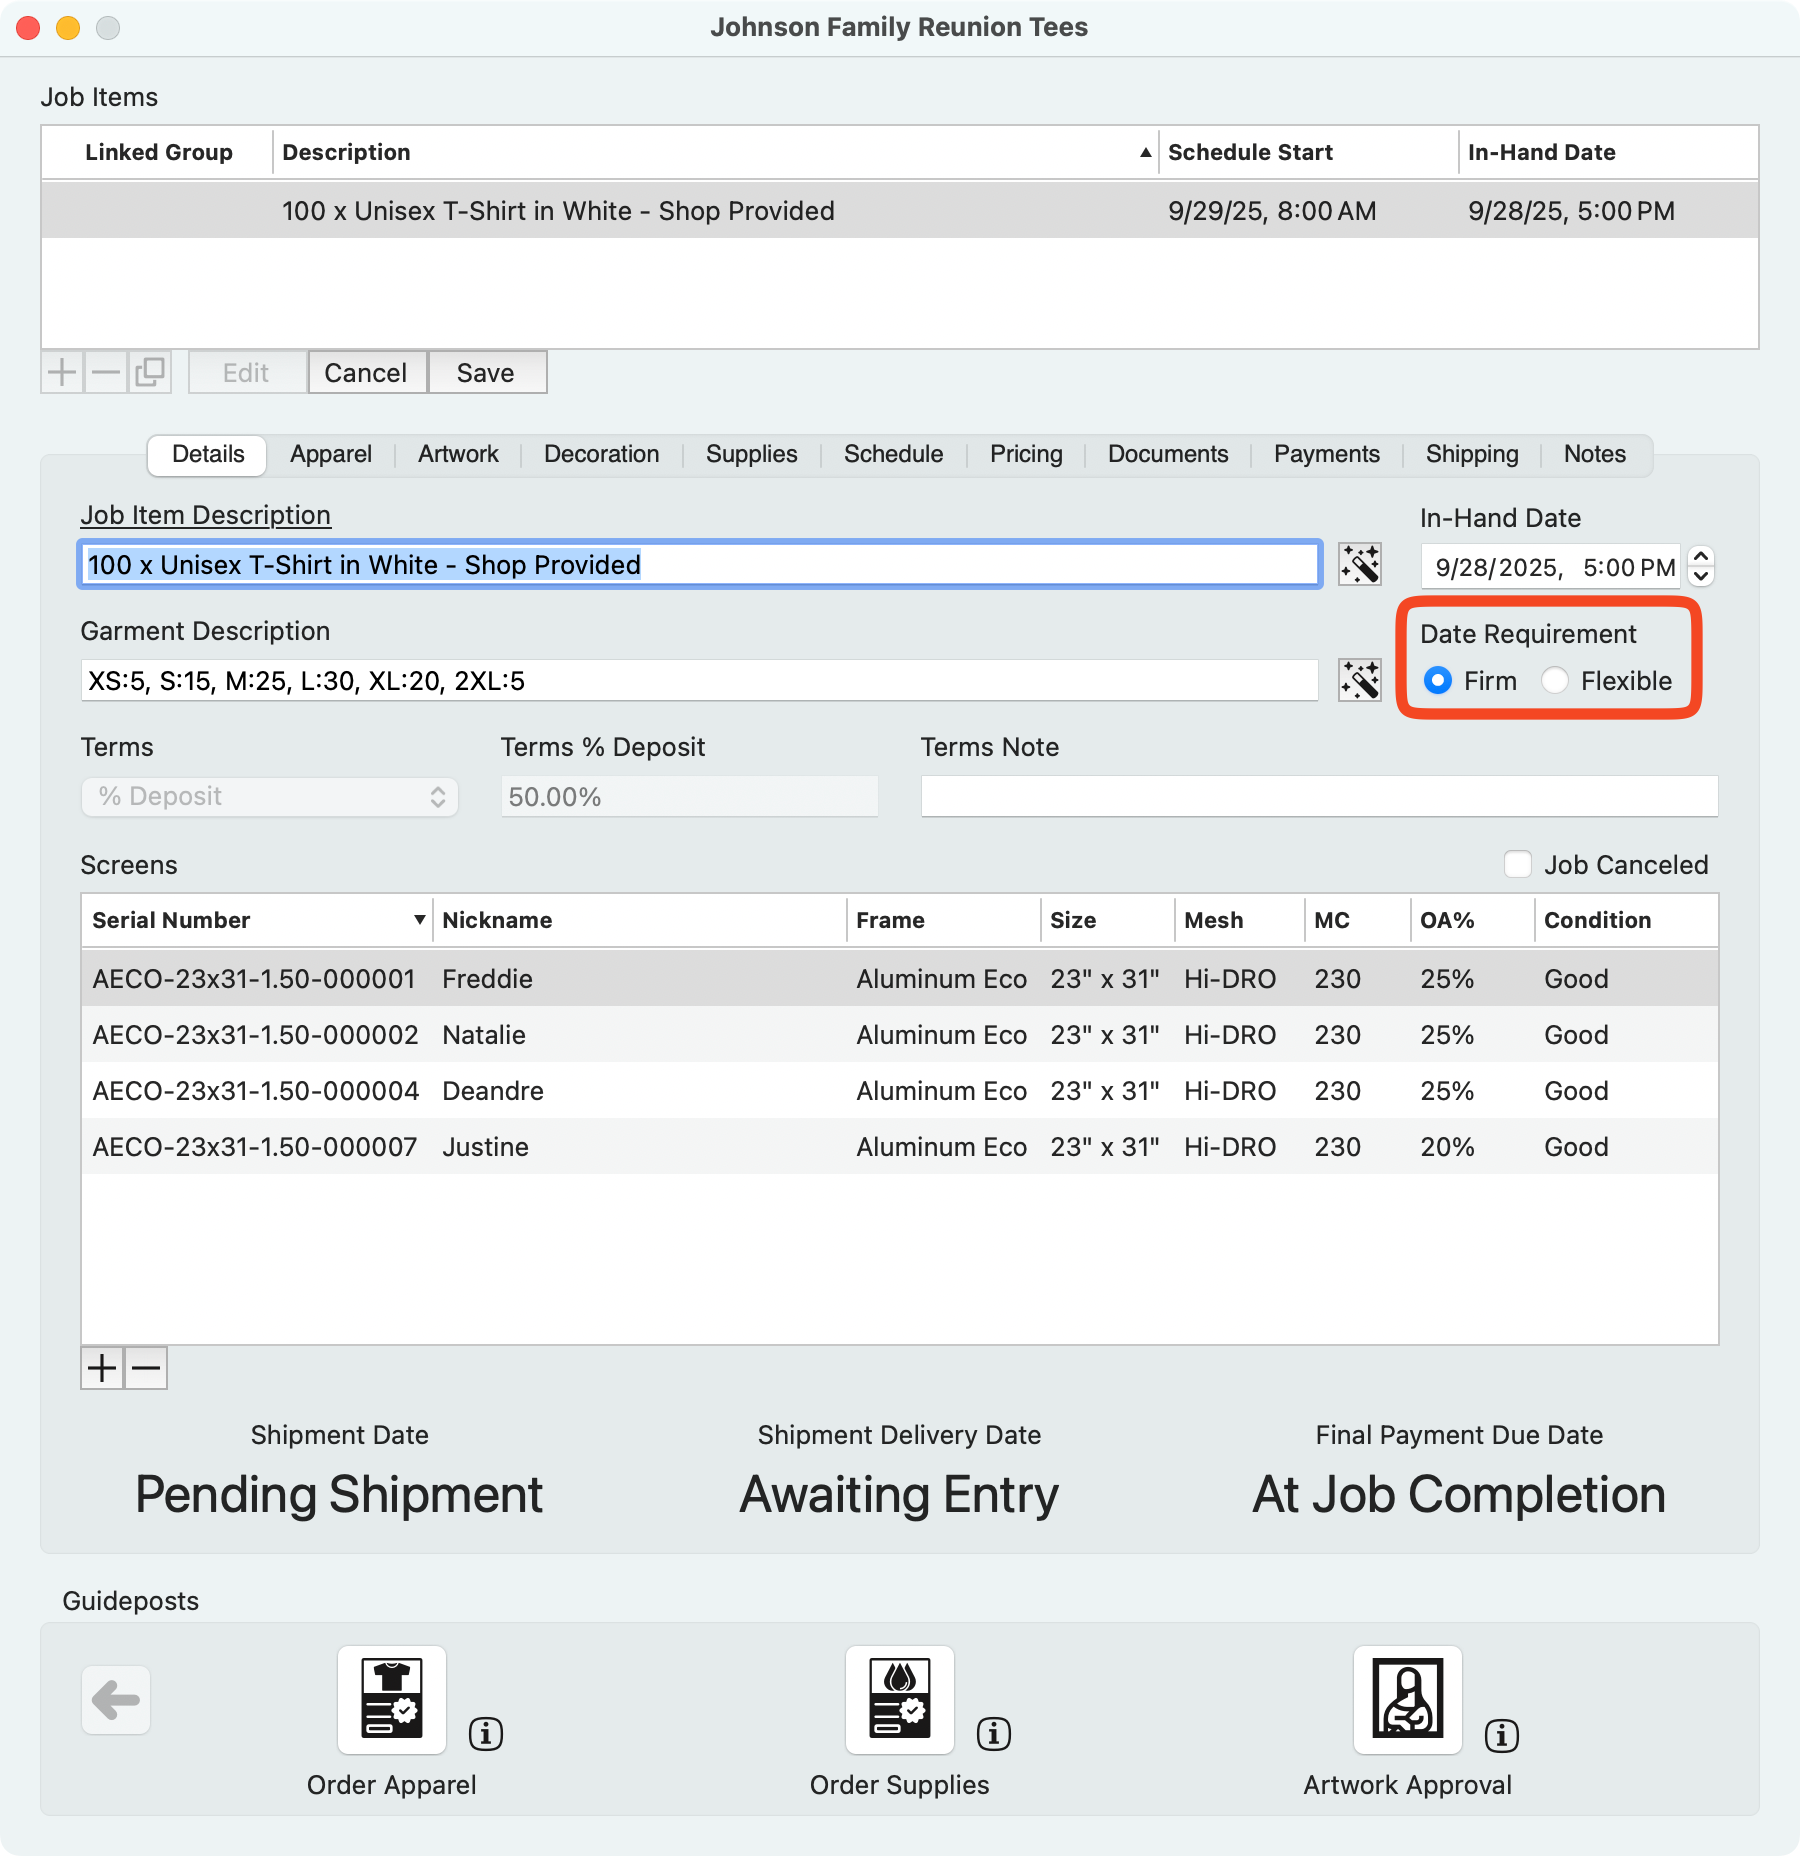
Task: Add a screen with the plus button
Action: (102, 1368)
